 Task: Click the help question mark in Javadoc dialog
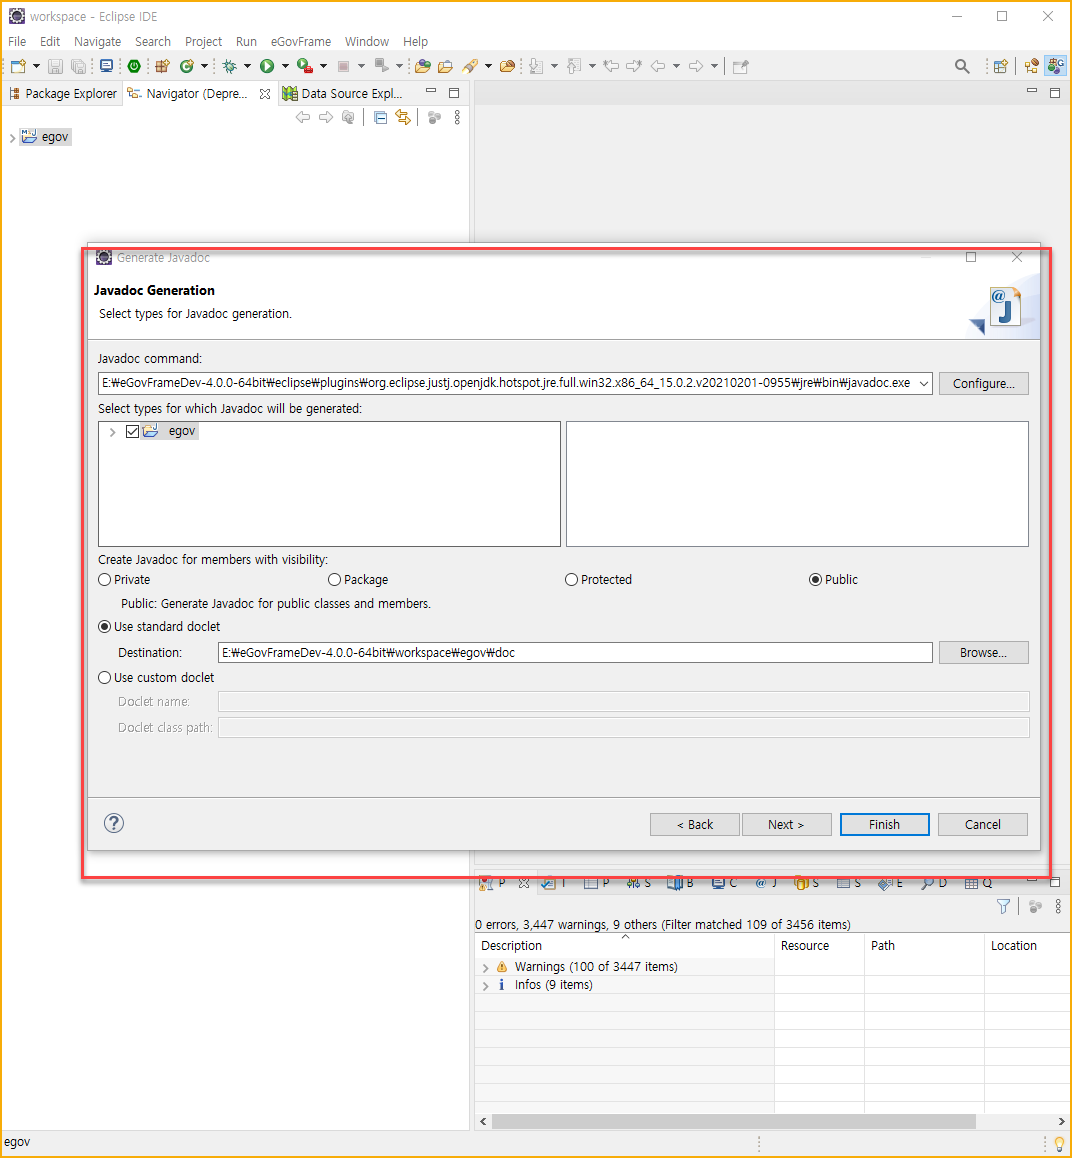coord(114,823)
